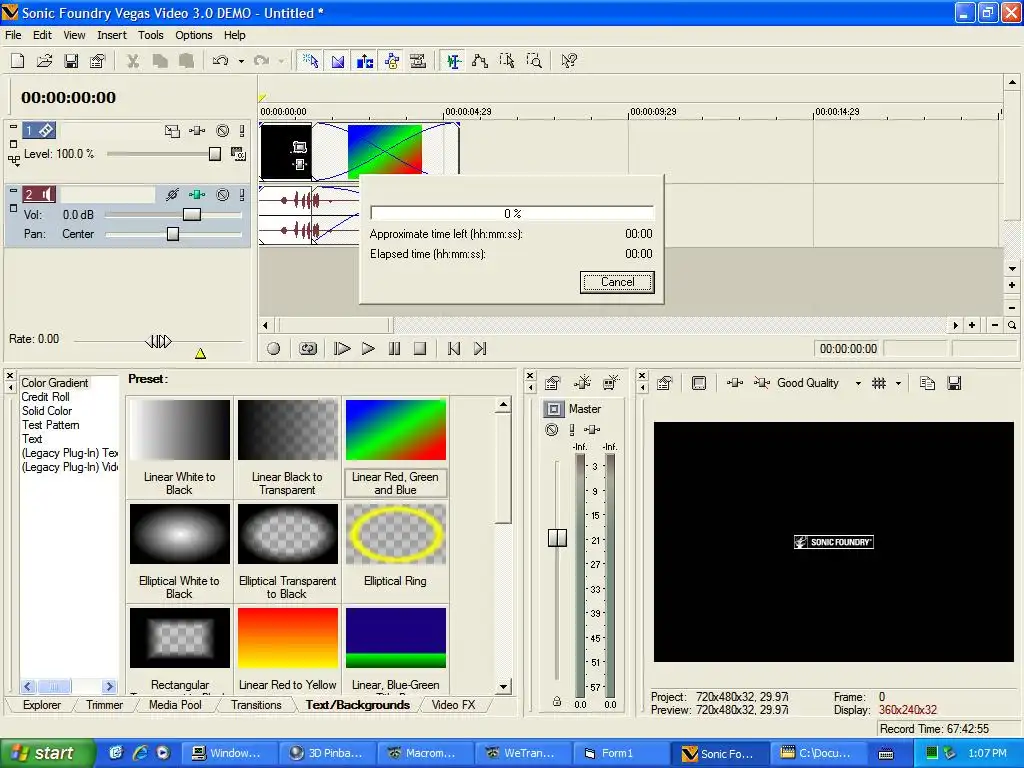Screen dimensions: 1024x768
Task: Select Linear White to Black preset
Action: coord(180,447)
